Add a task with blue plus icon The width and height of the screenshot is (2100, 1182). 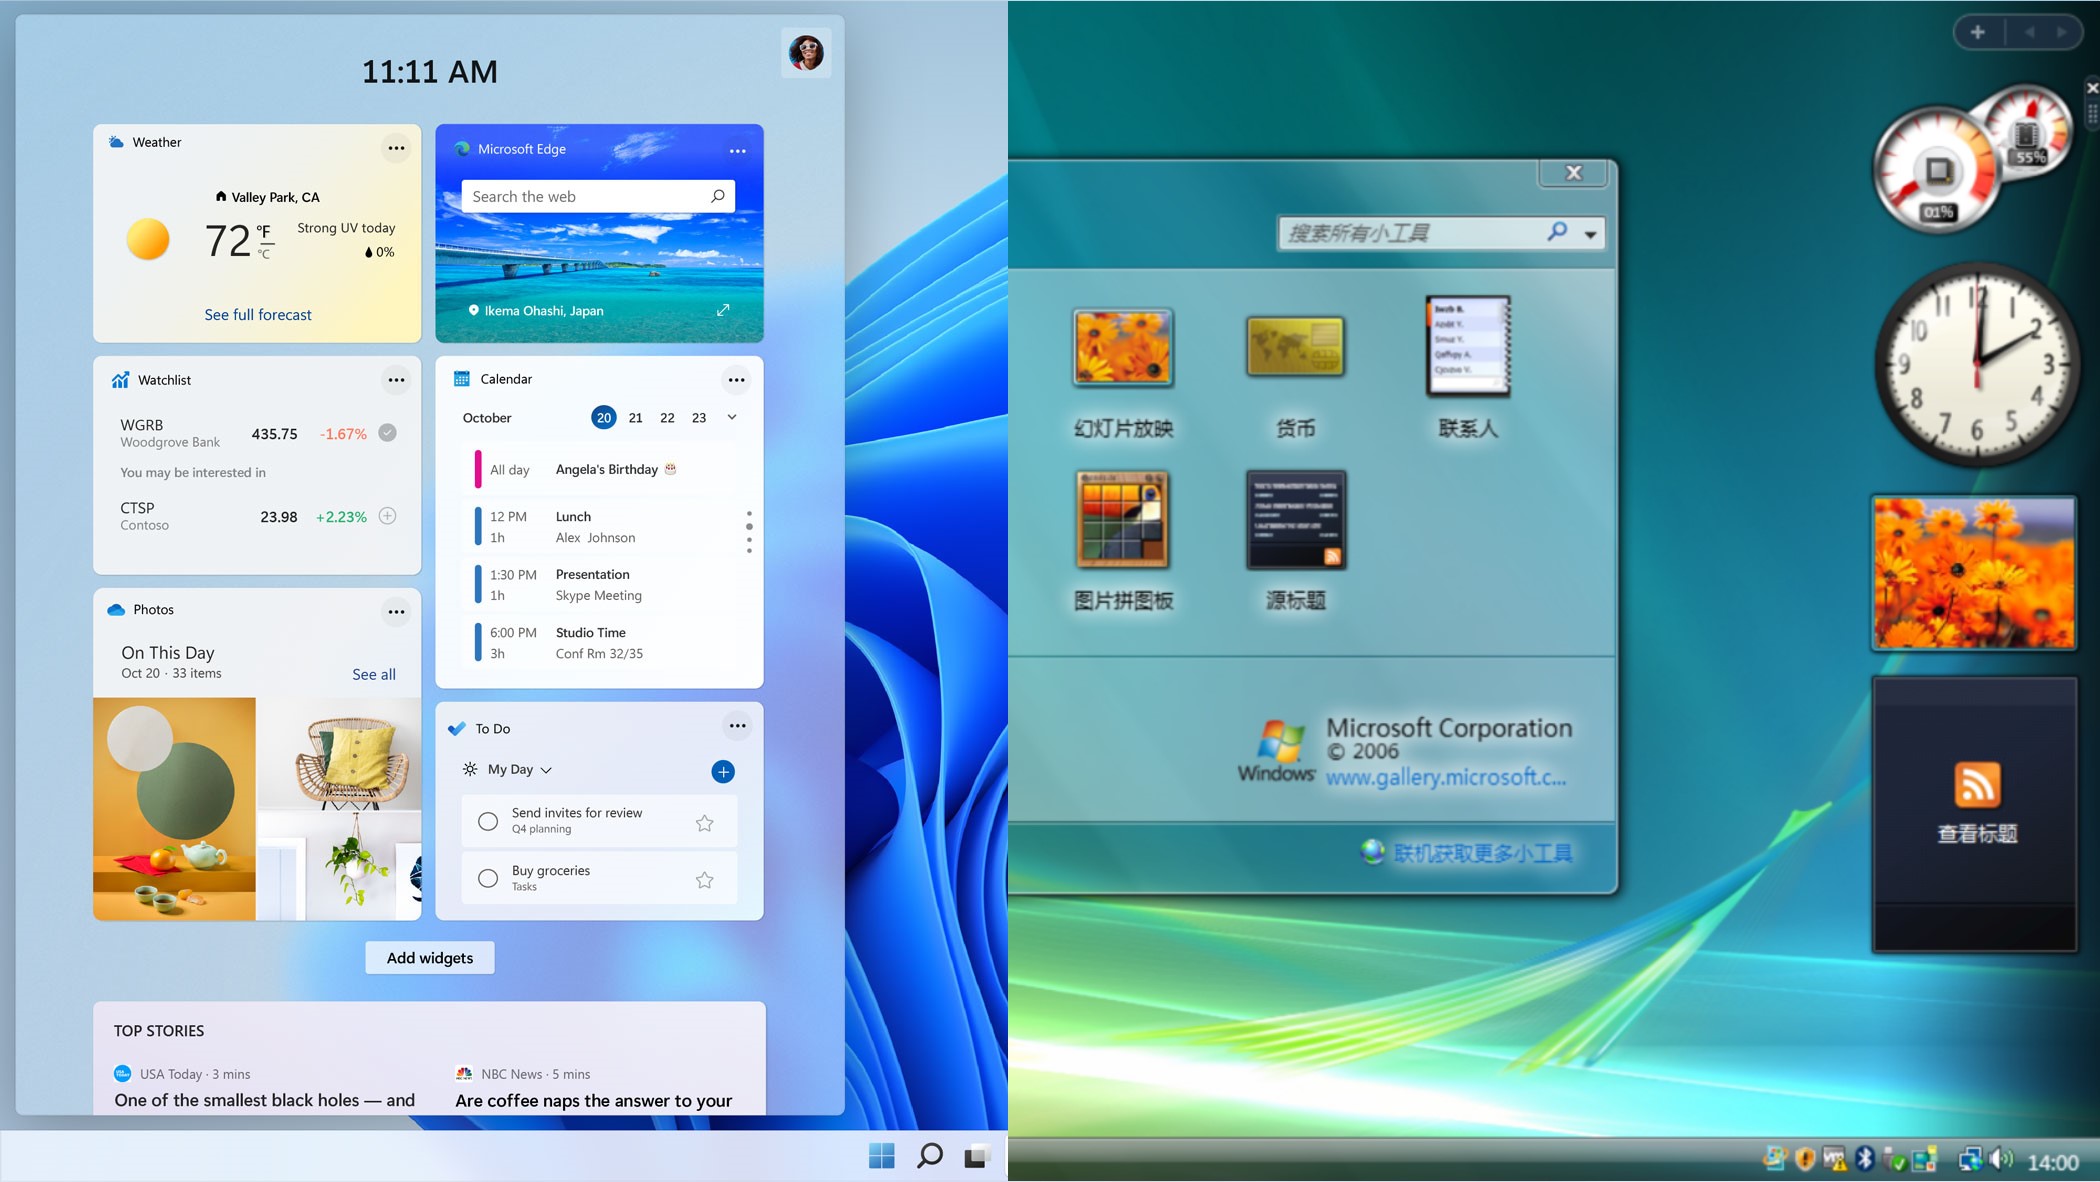click(x=723, y=771)
